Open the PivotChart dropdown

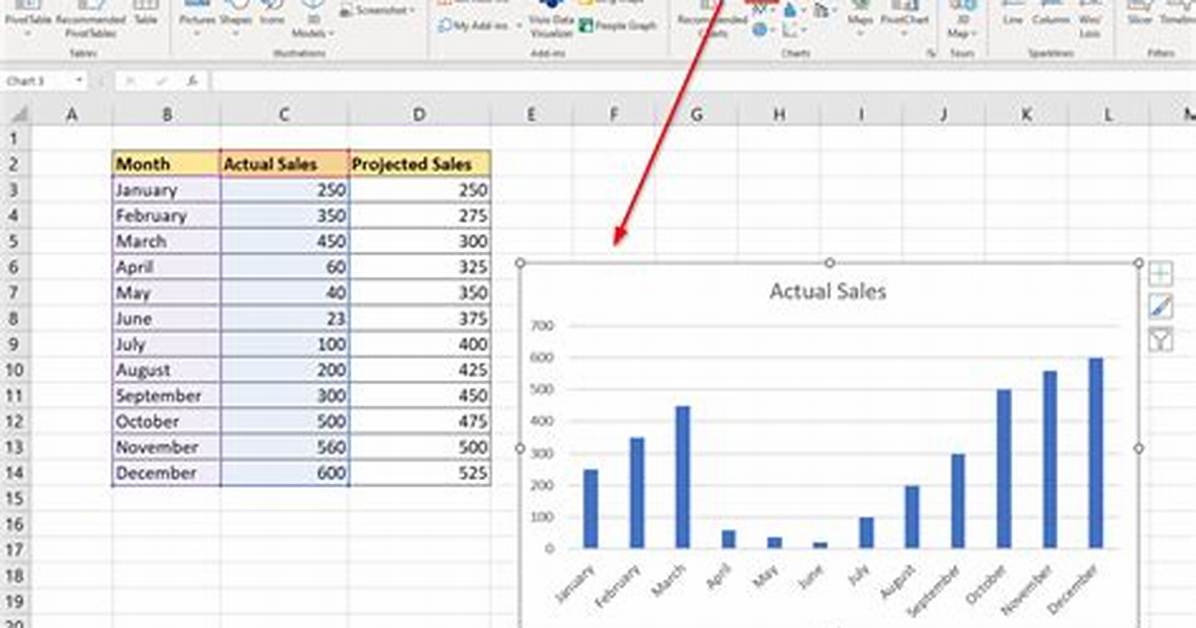coord(904,19)
